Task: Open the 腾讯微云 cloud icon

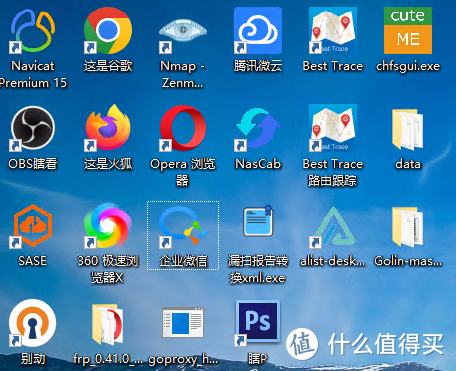Action: tap(258, 31)
